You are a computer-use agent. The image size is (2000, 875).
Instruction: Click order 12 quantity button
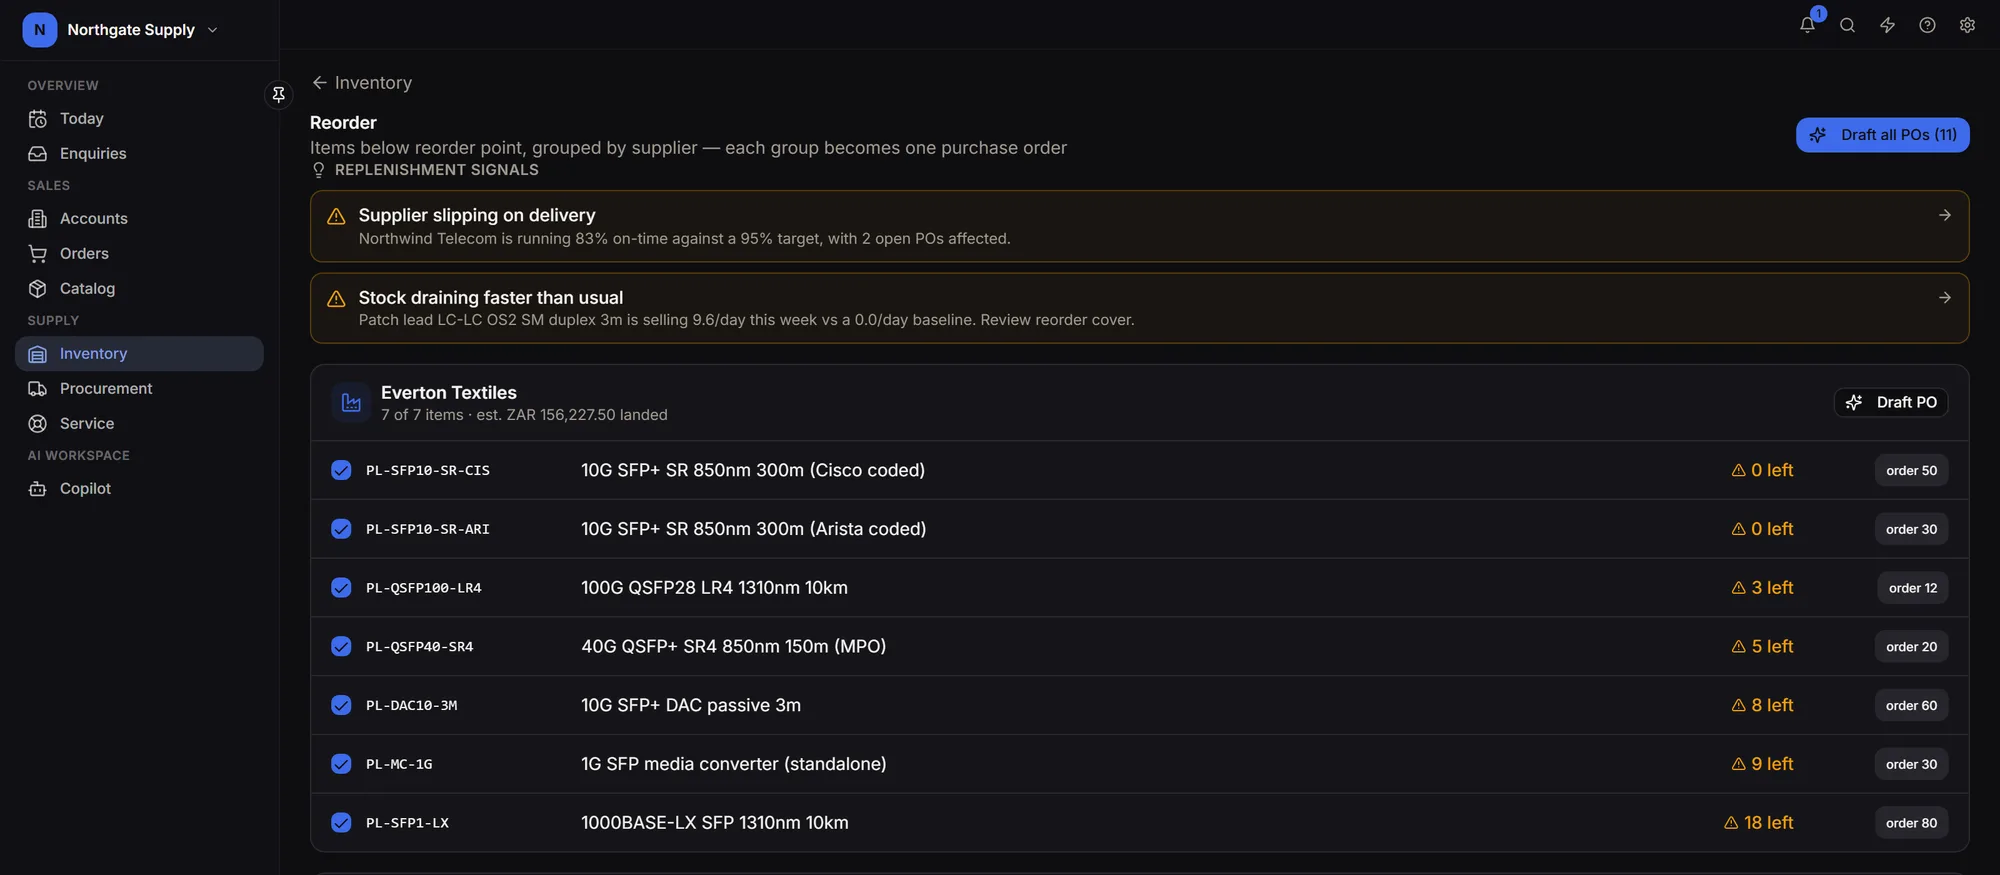click(1912, 588)
